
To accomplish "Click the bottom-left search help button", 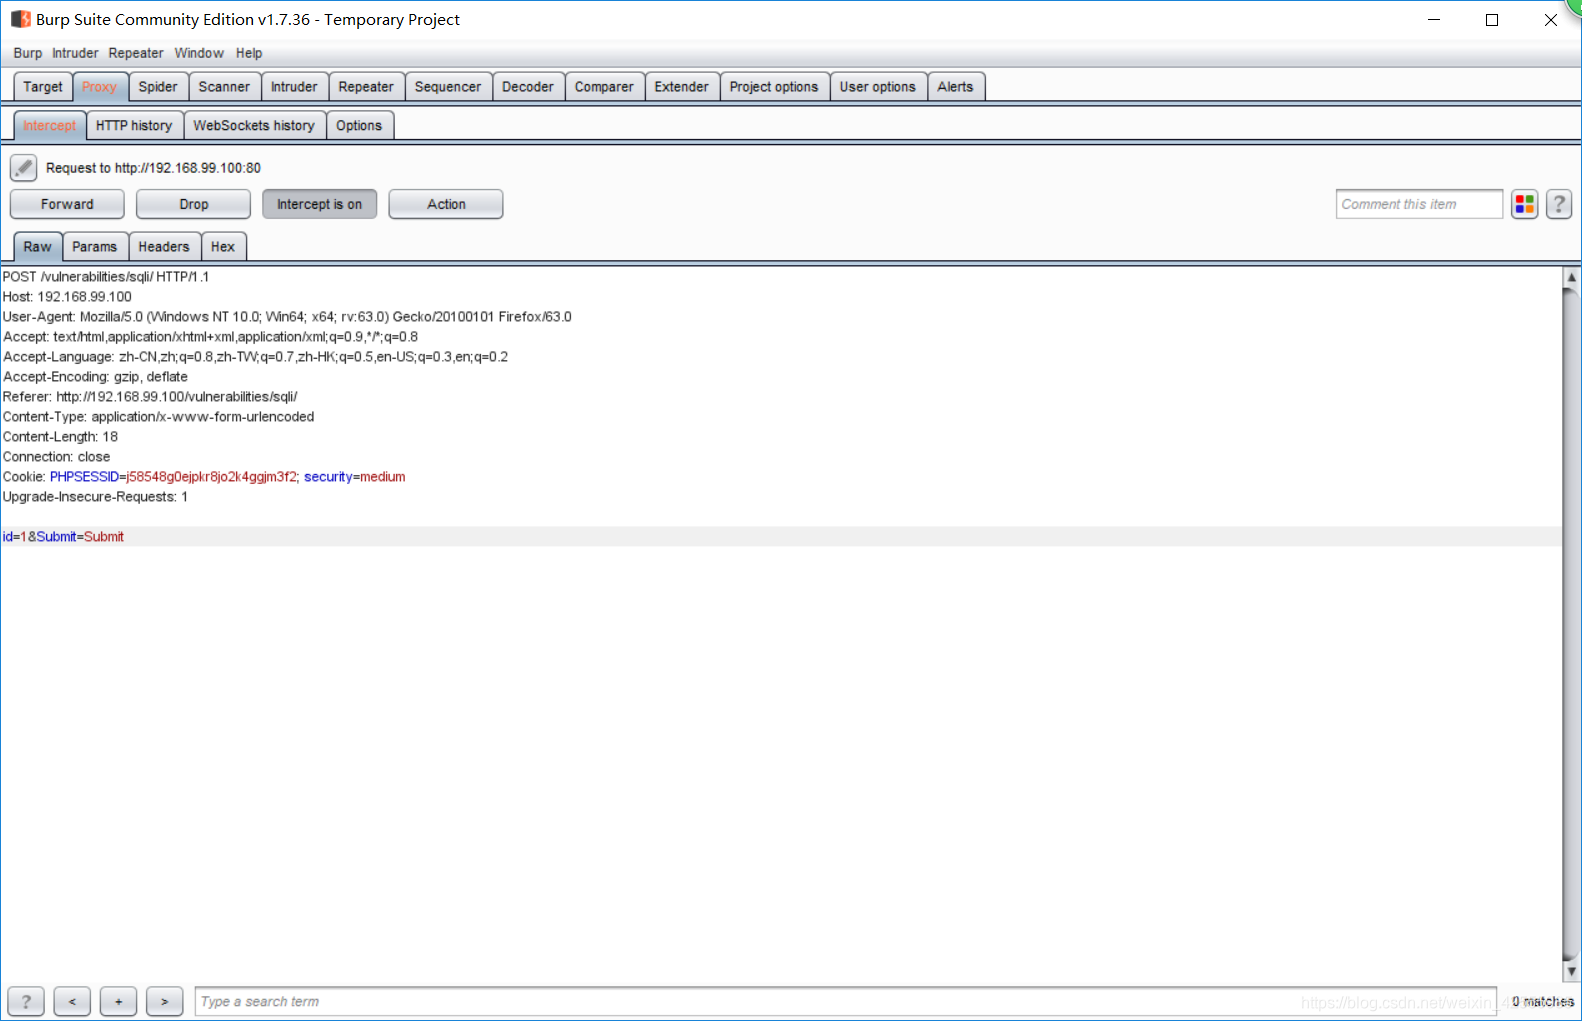I will (26, 1001).
